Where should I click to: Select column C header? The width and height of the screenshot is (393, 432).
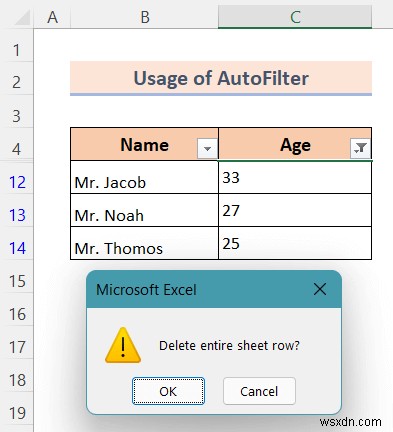point(295,17)
